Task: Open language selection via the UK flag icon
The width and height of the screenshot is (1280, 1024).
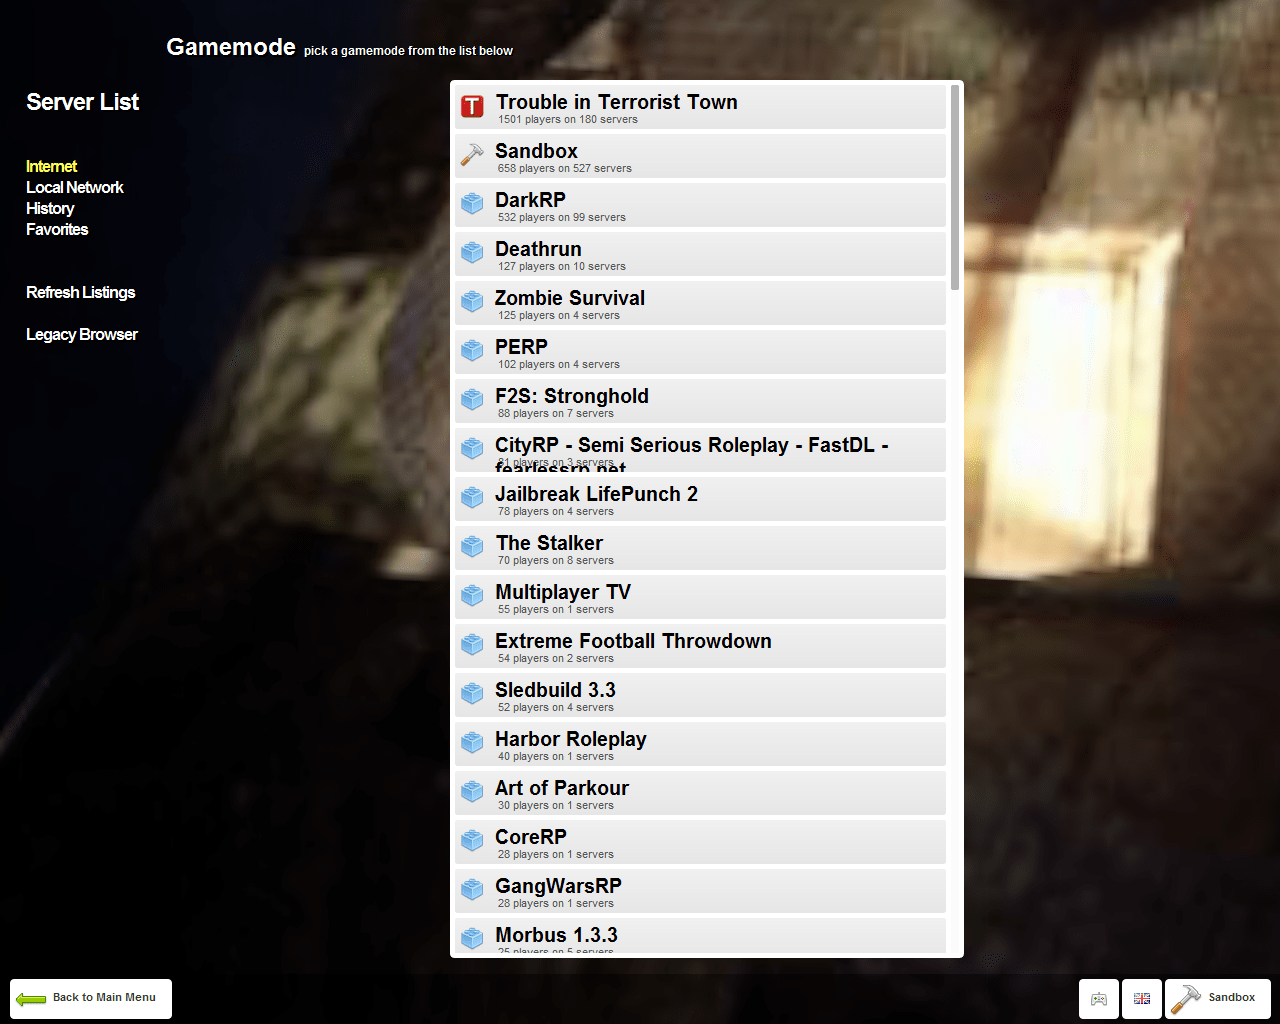Action: (1141, 998)
